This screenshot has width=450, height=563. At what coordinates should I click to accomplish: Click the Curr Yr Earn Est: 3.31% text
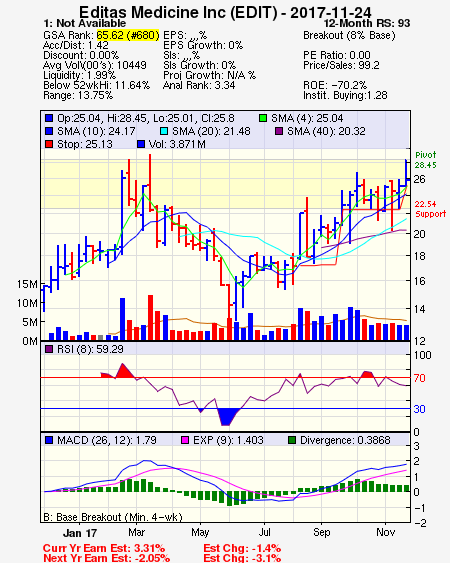point(104,548)
